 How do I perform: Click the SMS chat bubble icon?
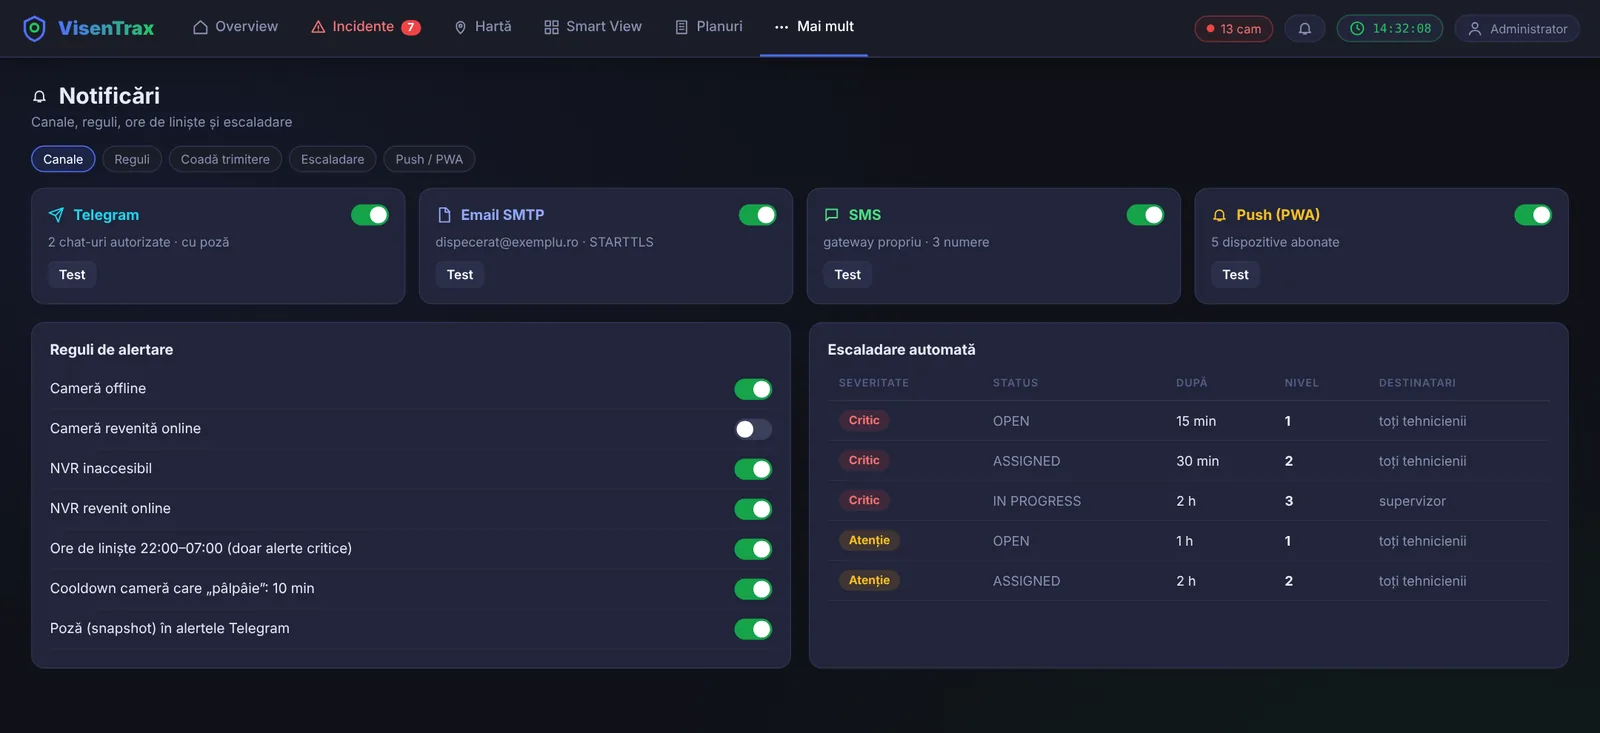click(x=831, y=215)
